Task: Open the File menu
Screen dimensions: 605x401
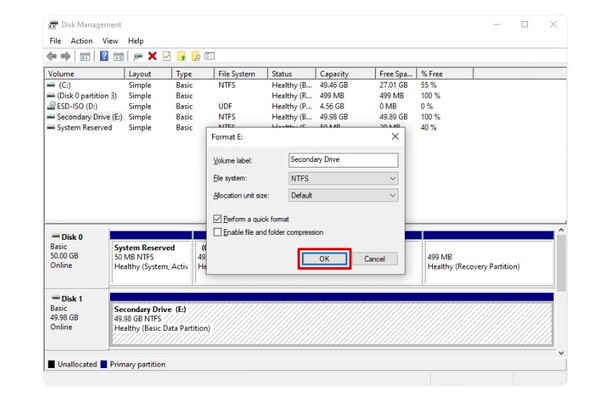Action: 55,41
